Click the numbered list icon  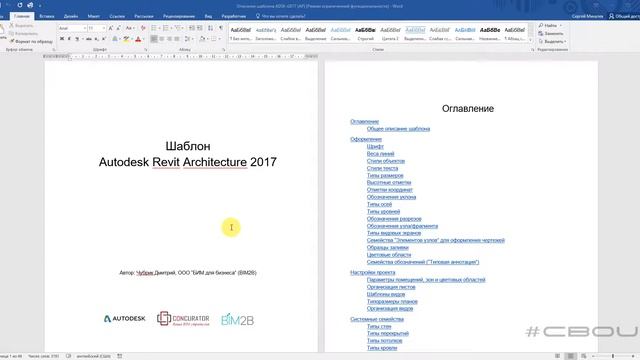click(x=166, y=28)
